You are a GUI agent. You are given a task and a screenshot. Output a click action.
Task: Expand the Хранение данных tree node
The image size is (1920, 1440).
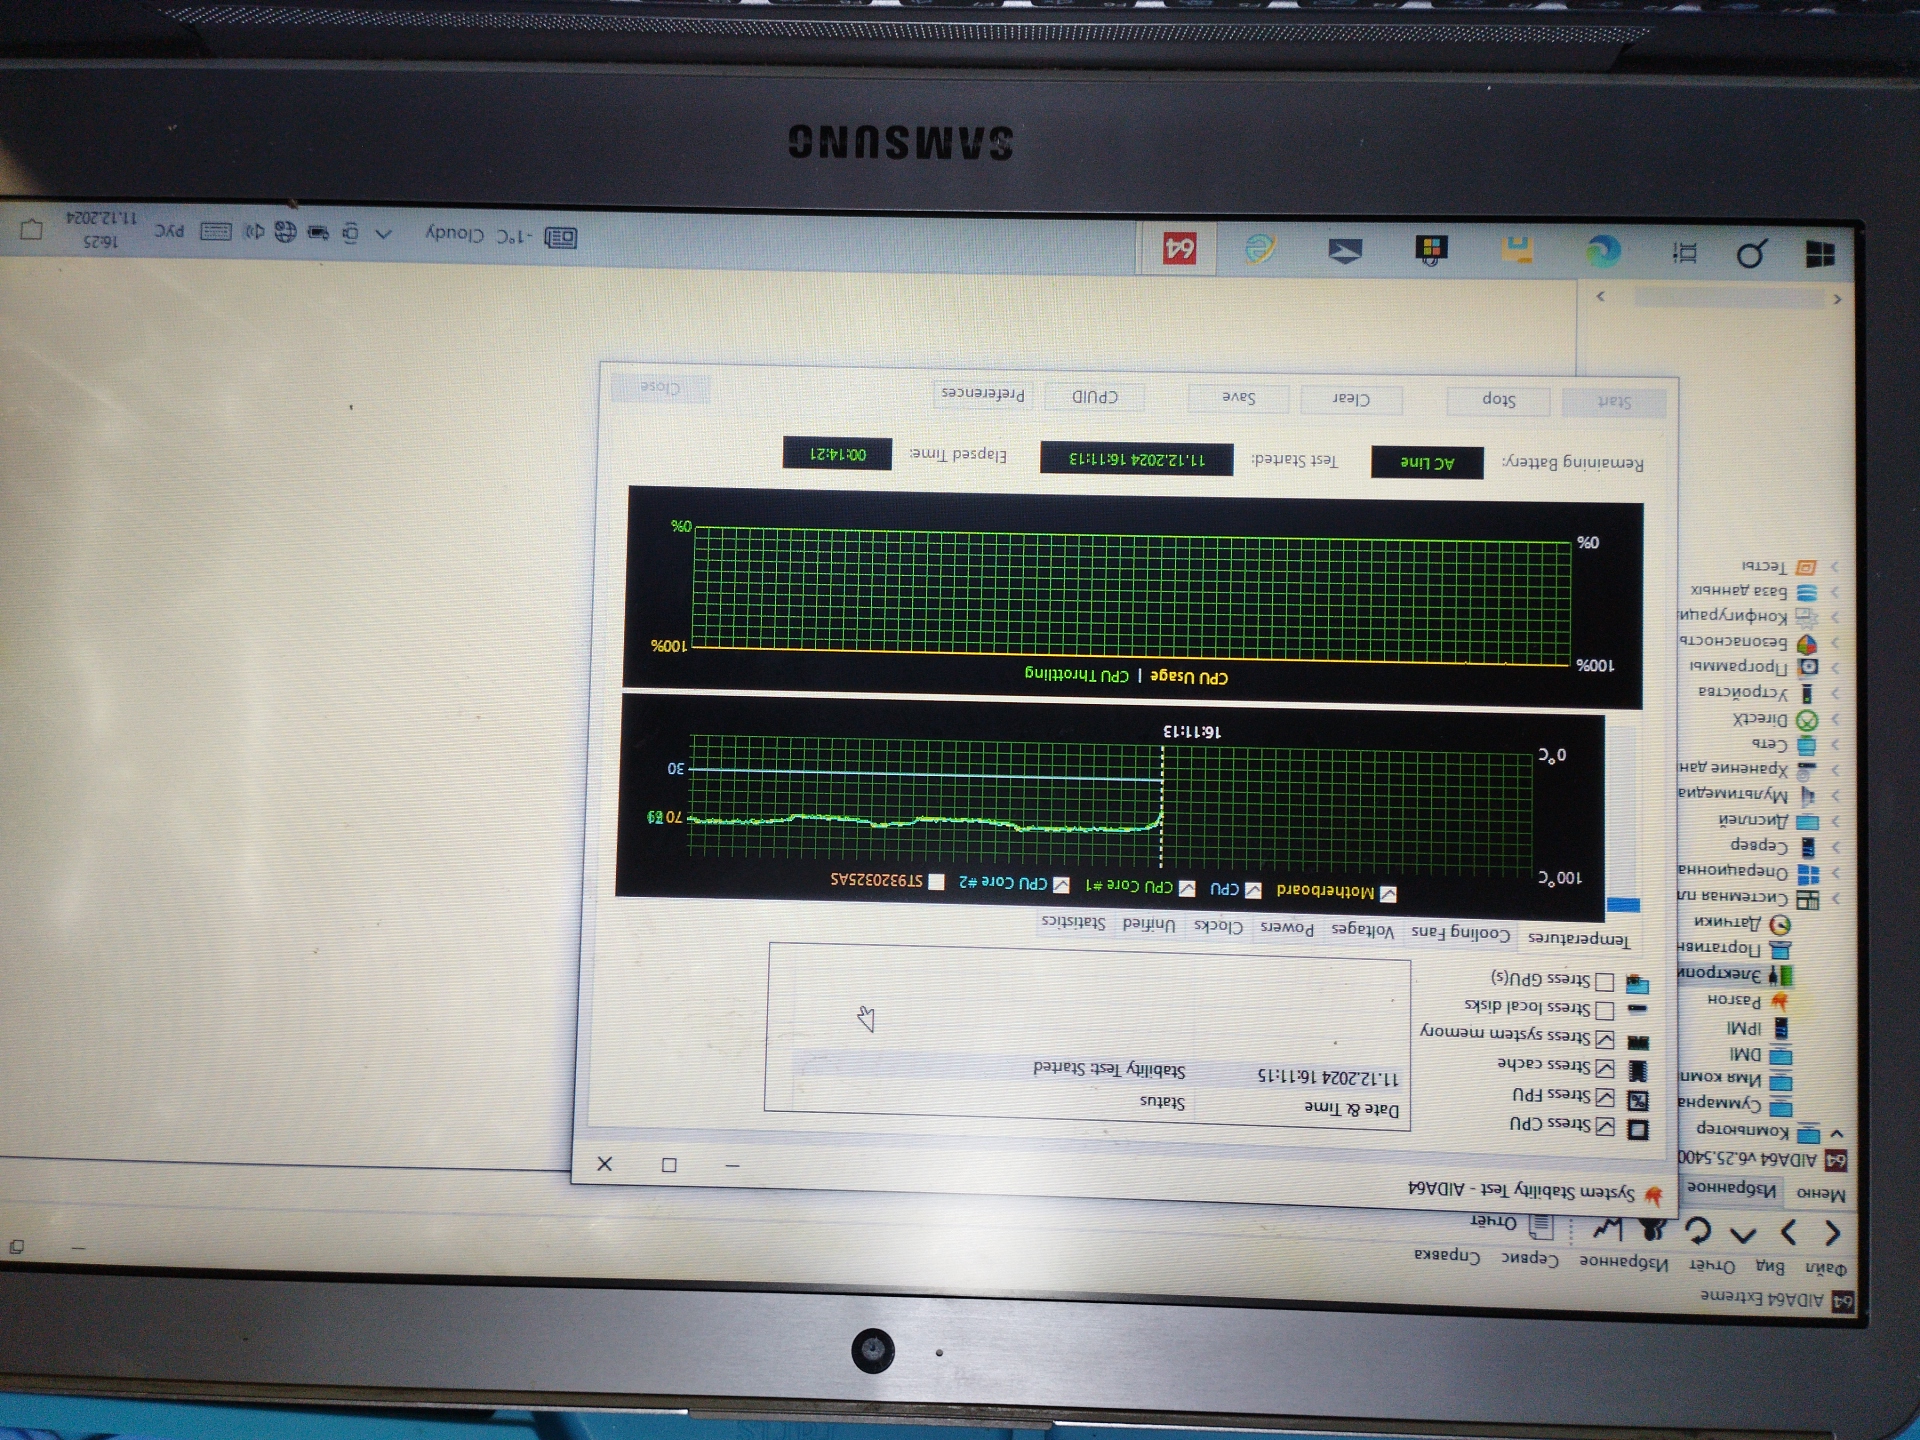(1836, 770)
